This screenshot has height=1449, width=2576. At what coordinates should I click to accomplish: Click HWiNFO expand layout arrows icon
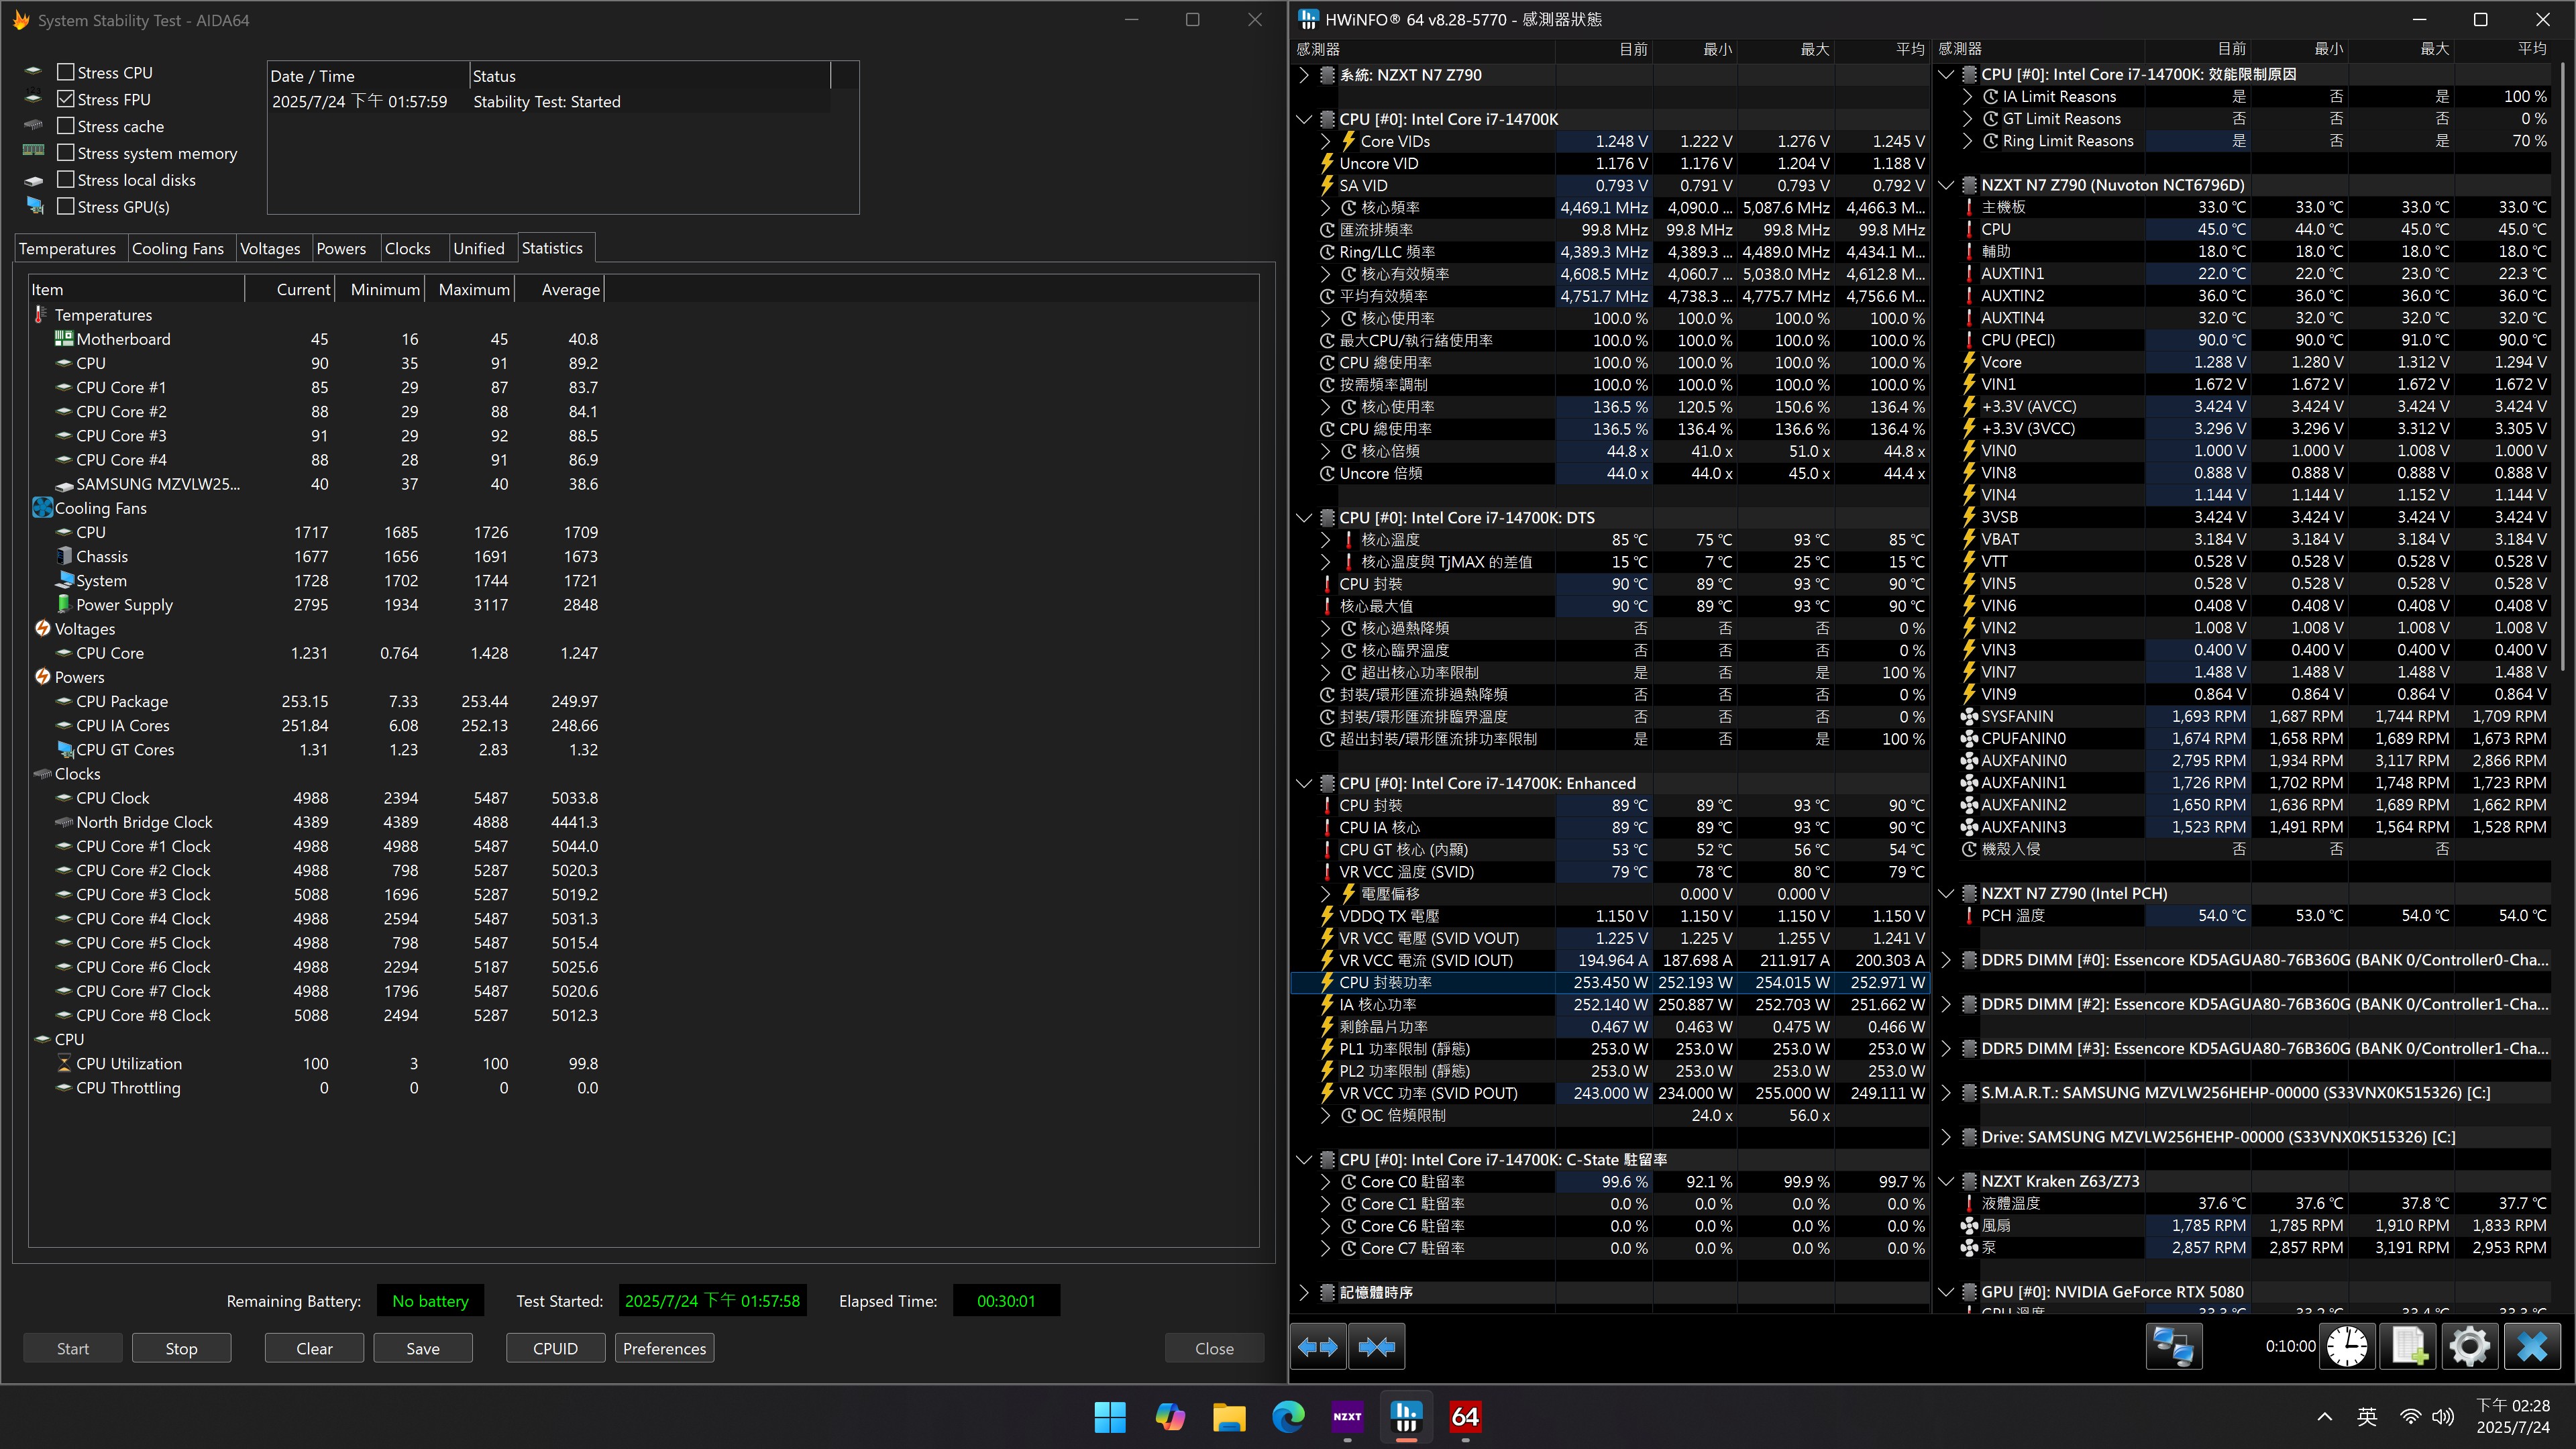pyautogui.click(x=1318, y=1347)
